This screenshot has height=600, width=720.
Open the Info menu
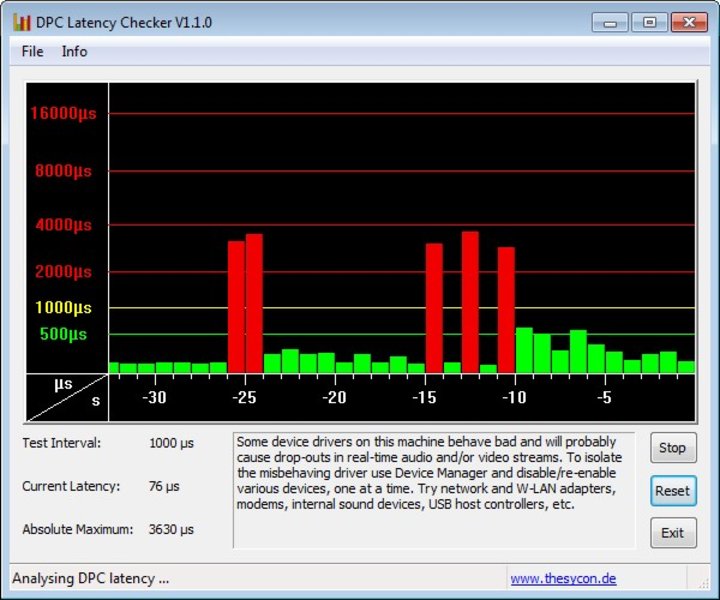pos(74,51)
